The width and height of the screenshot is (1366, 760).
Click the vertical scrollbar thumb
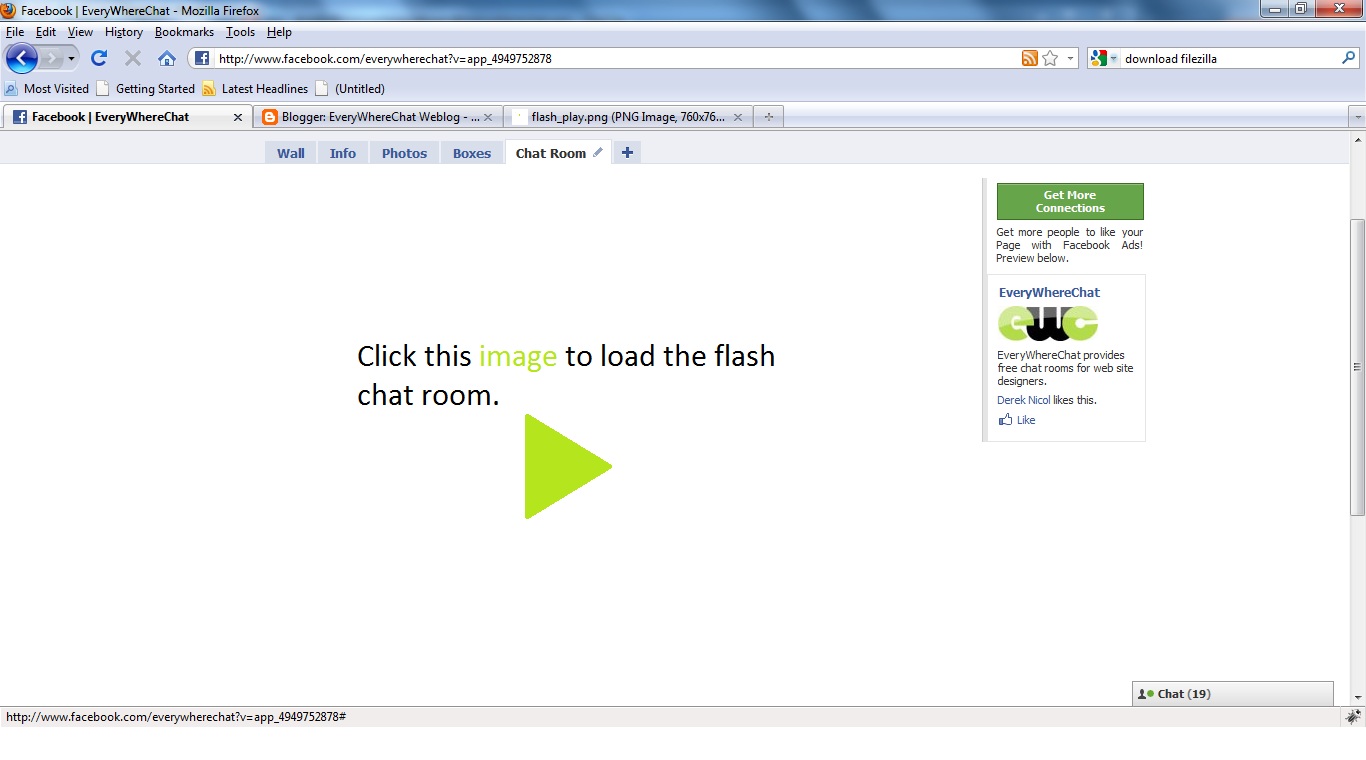coord(1357,367)
